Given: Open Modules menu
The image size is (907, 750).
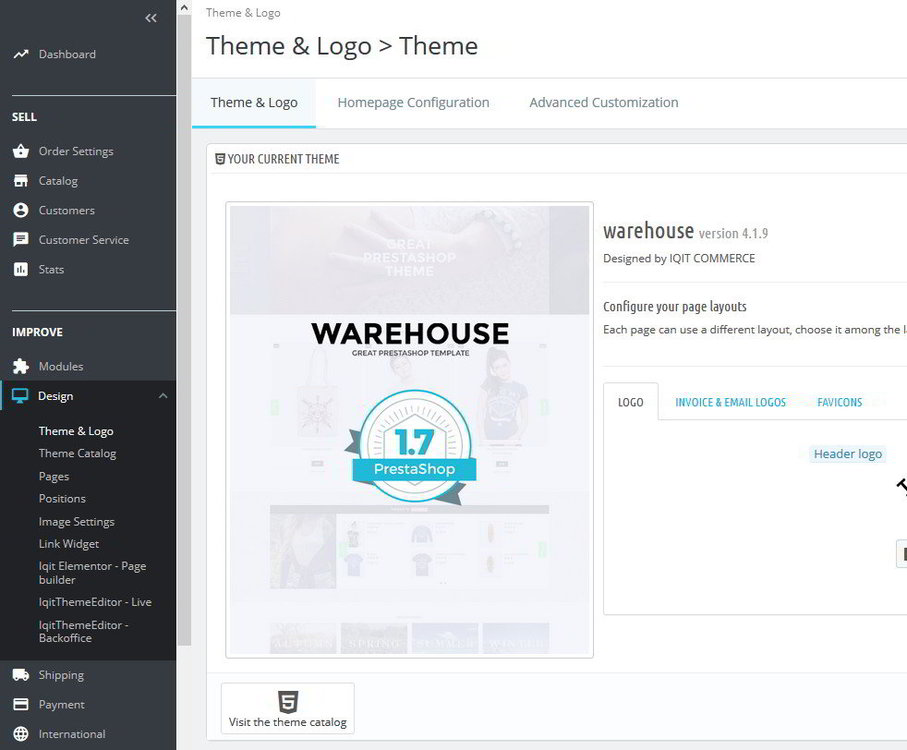Looking at the screenshot, I should 61,367.
